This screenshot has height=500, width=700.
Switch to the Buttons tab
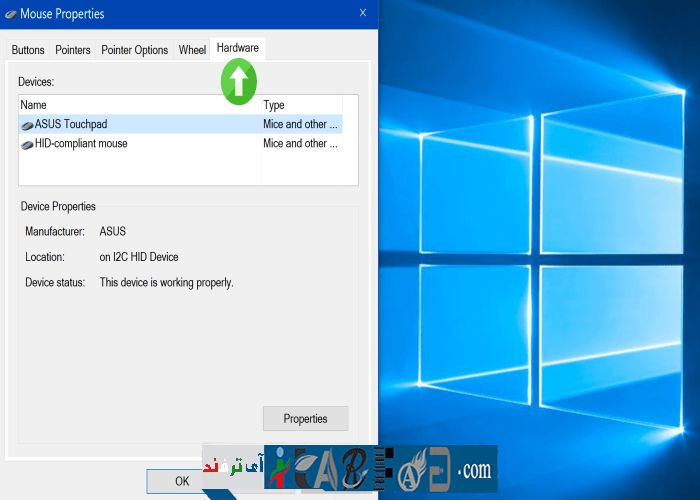click(28, 50)
